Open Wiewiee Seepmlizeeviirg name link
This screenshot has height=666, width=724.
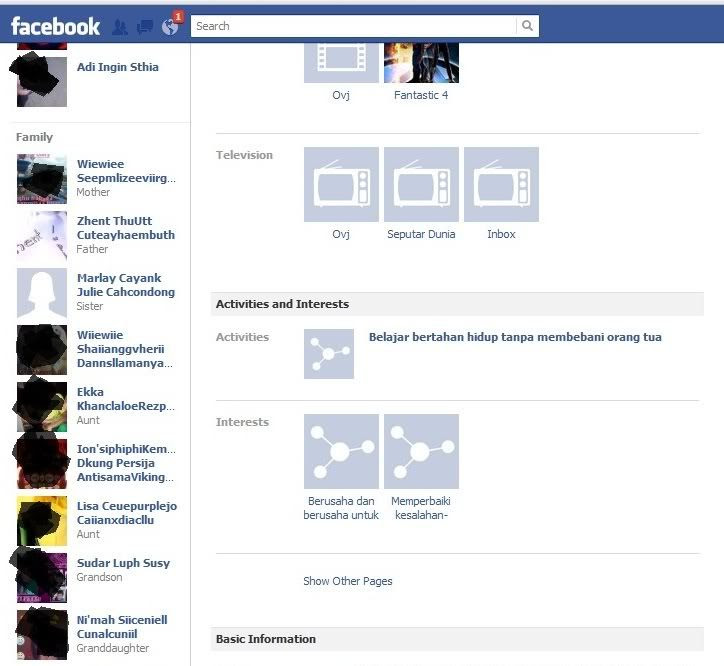(x=126, y=171)
